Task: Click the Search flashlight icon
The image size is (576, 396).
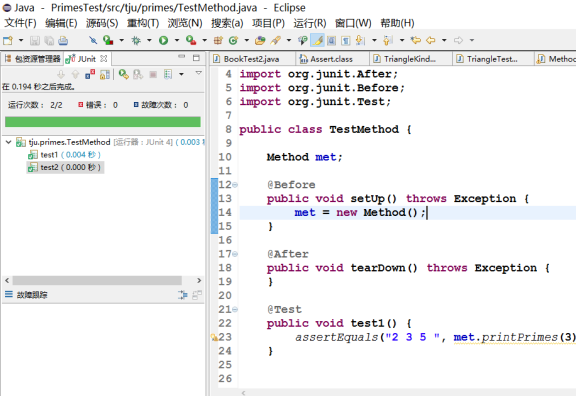Action: pyautogui.click(x=276, y=40)
